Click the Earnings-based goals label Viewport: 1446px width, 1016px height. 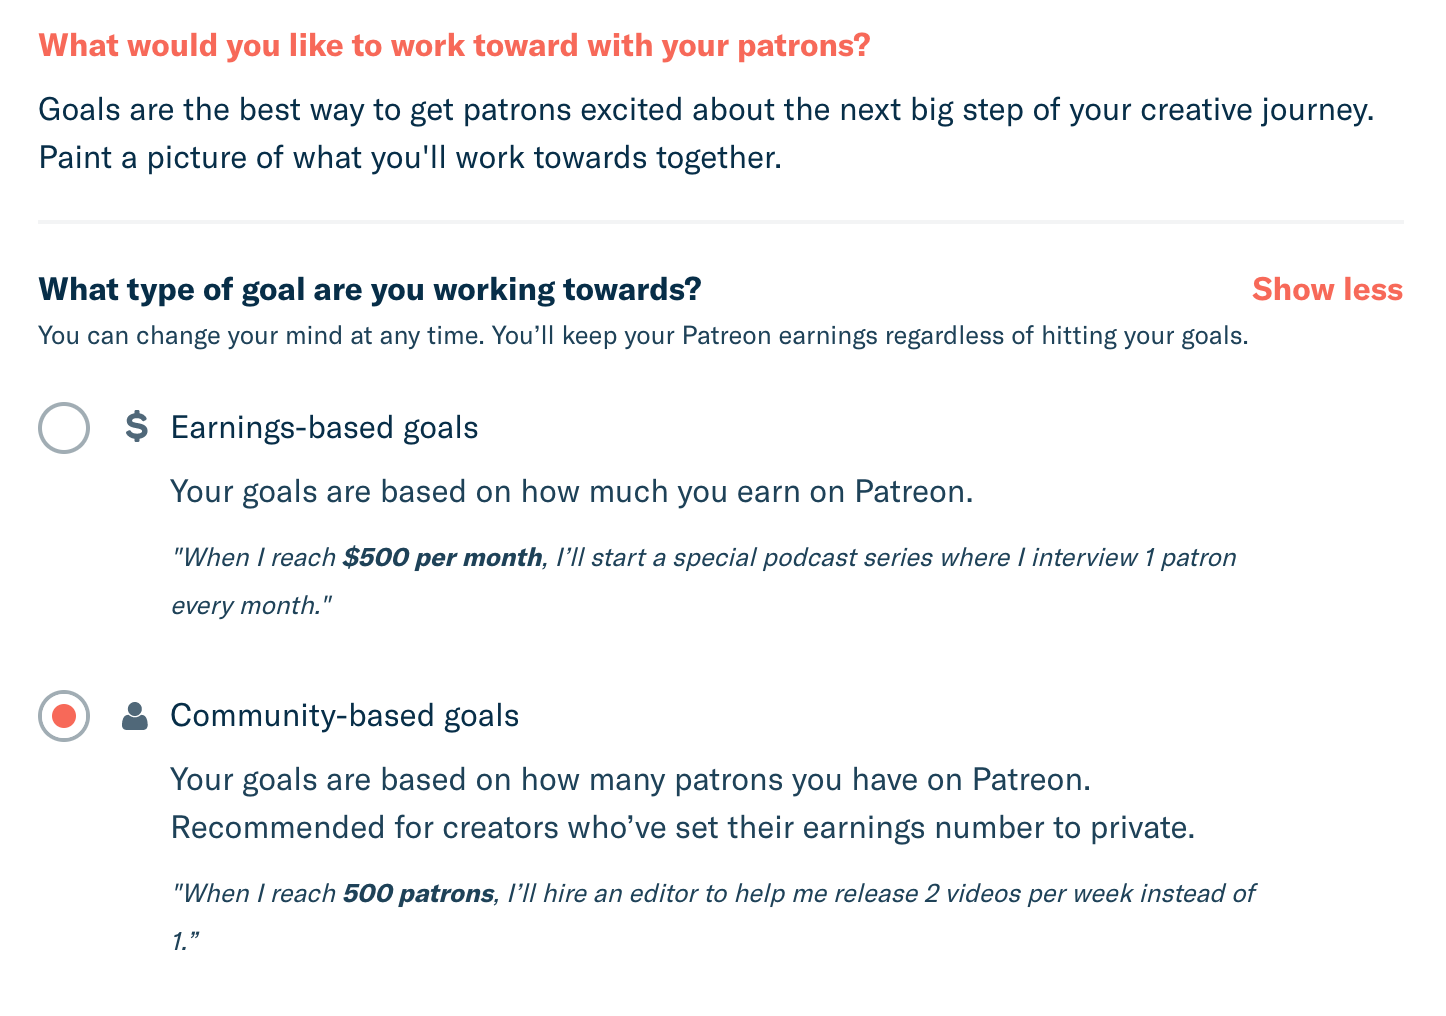[324, 427]
